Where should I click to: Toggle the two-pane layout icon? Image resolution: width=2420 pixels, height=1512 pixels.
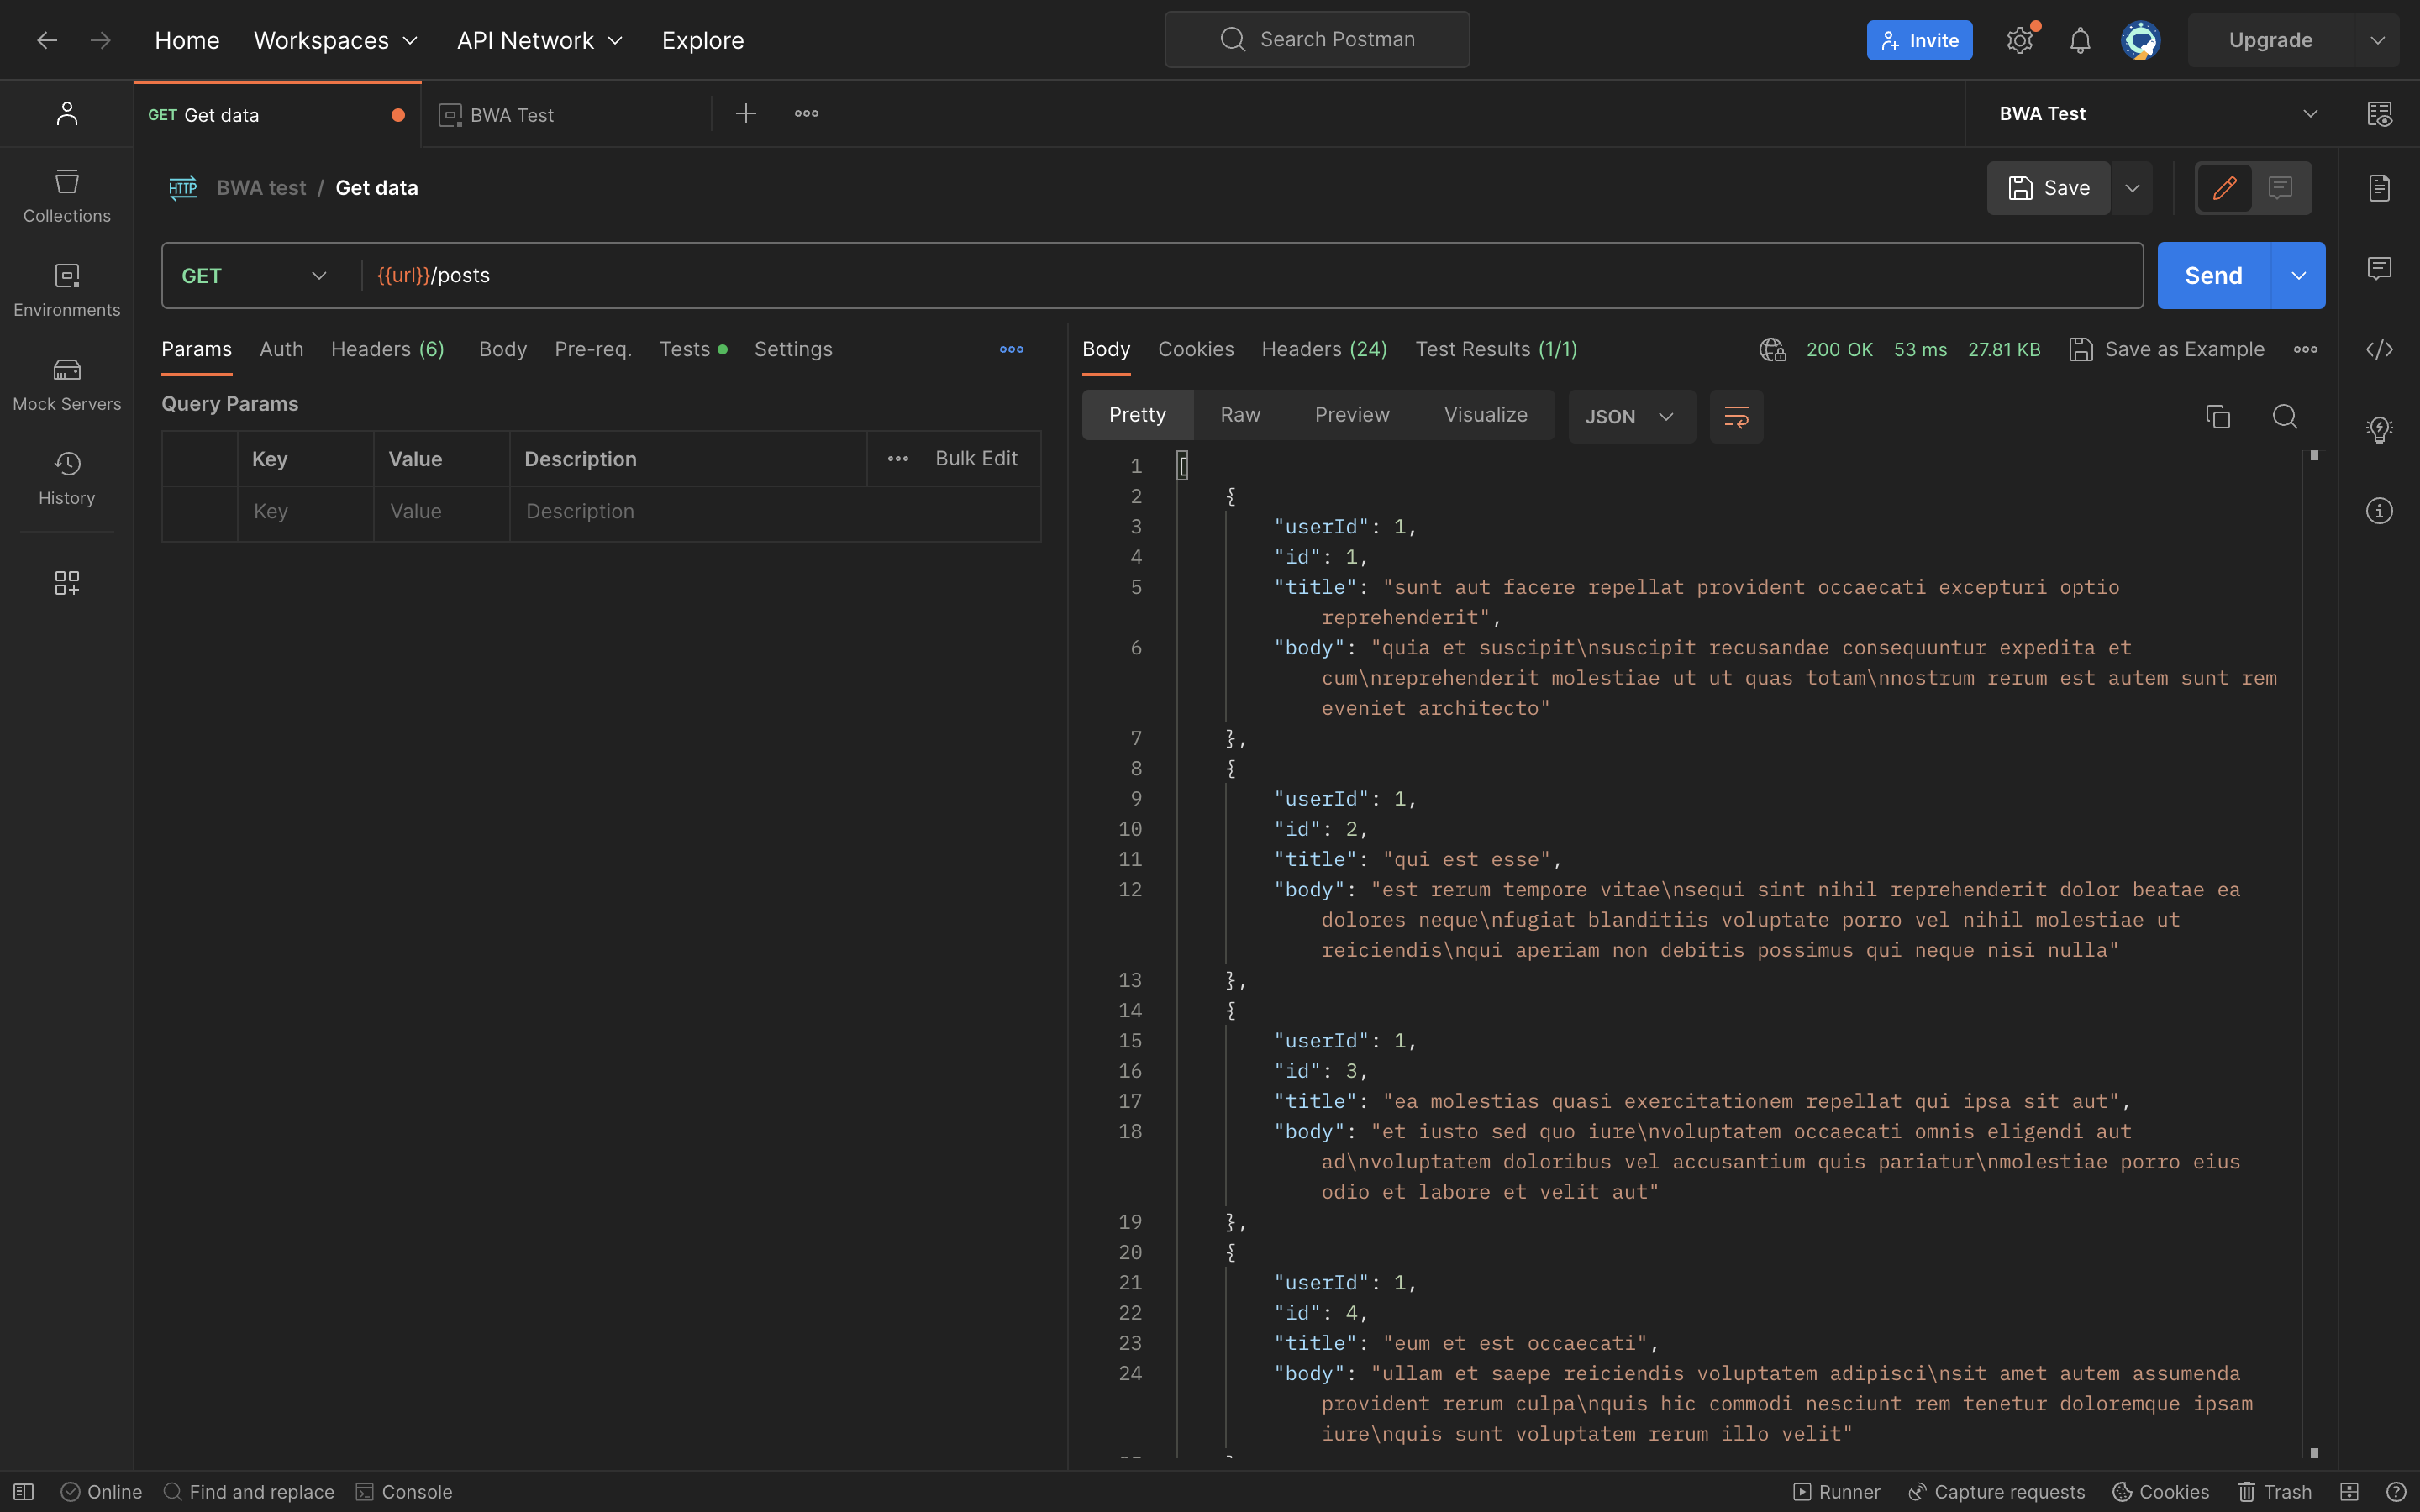coord(2349,1492)
